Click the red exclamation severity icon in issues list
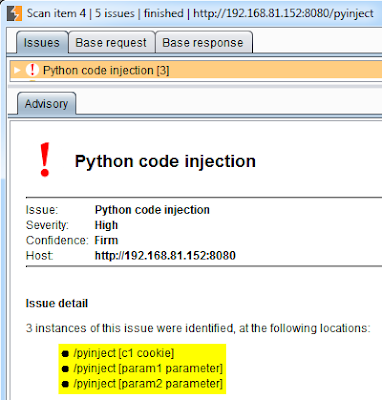The image size is (382, 400). (x=32, y=70)
